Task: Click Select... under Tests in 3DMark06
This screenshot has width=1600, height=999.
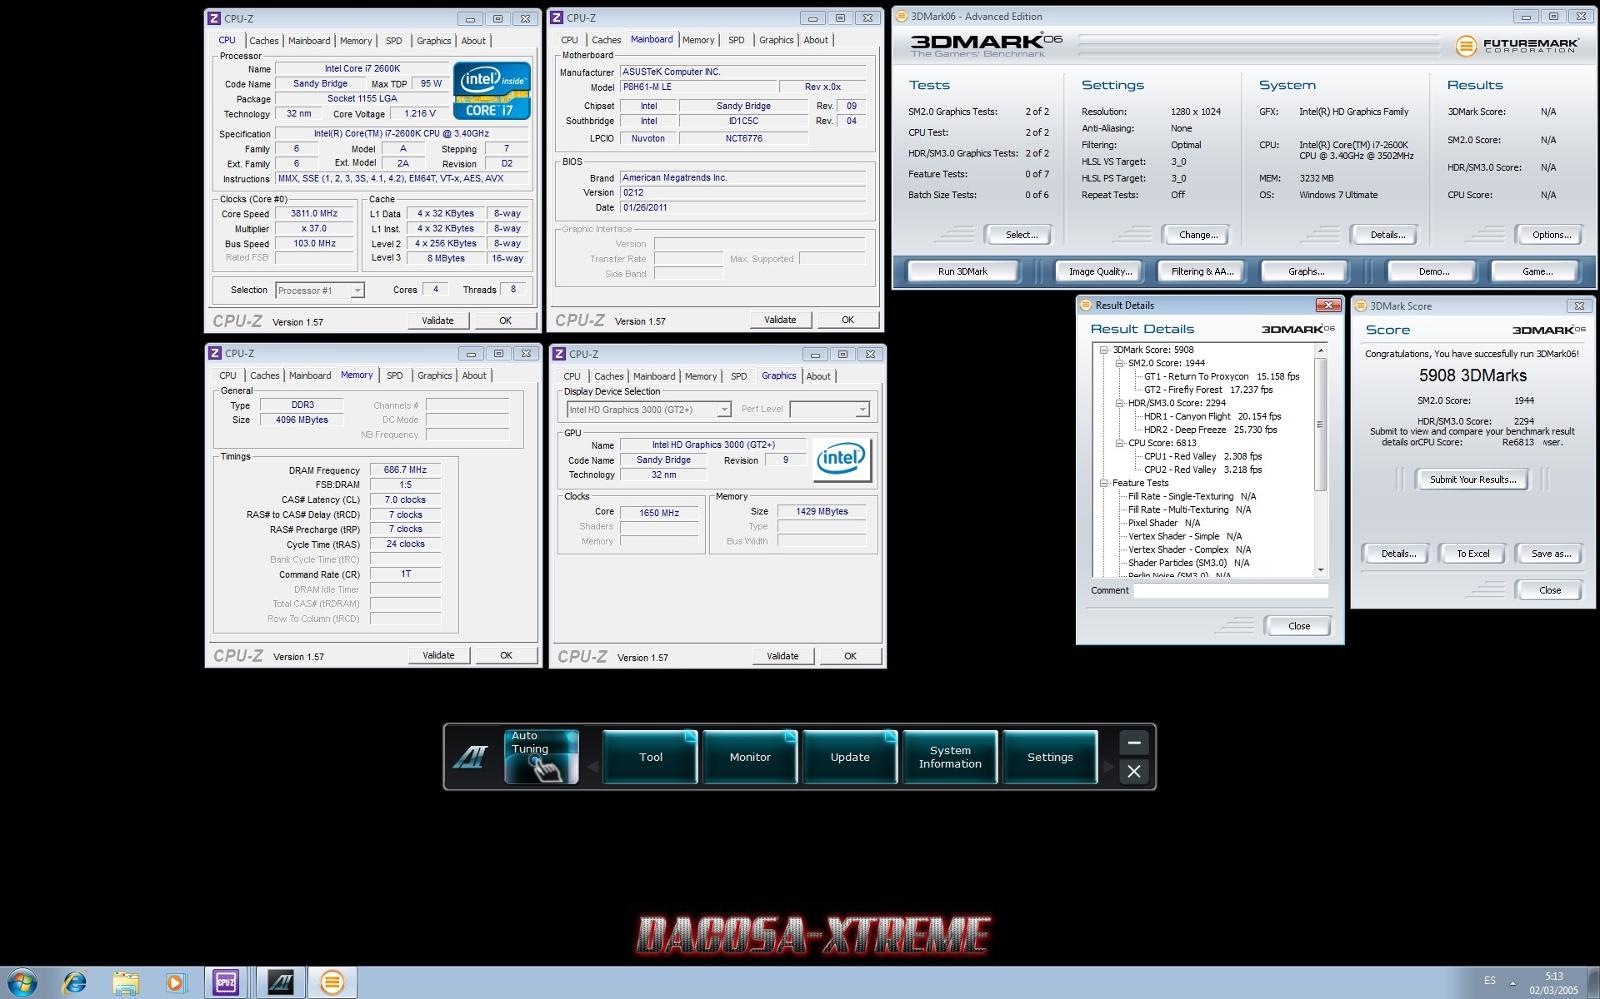Action: (1021, 235)
